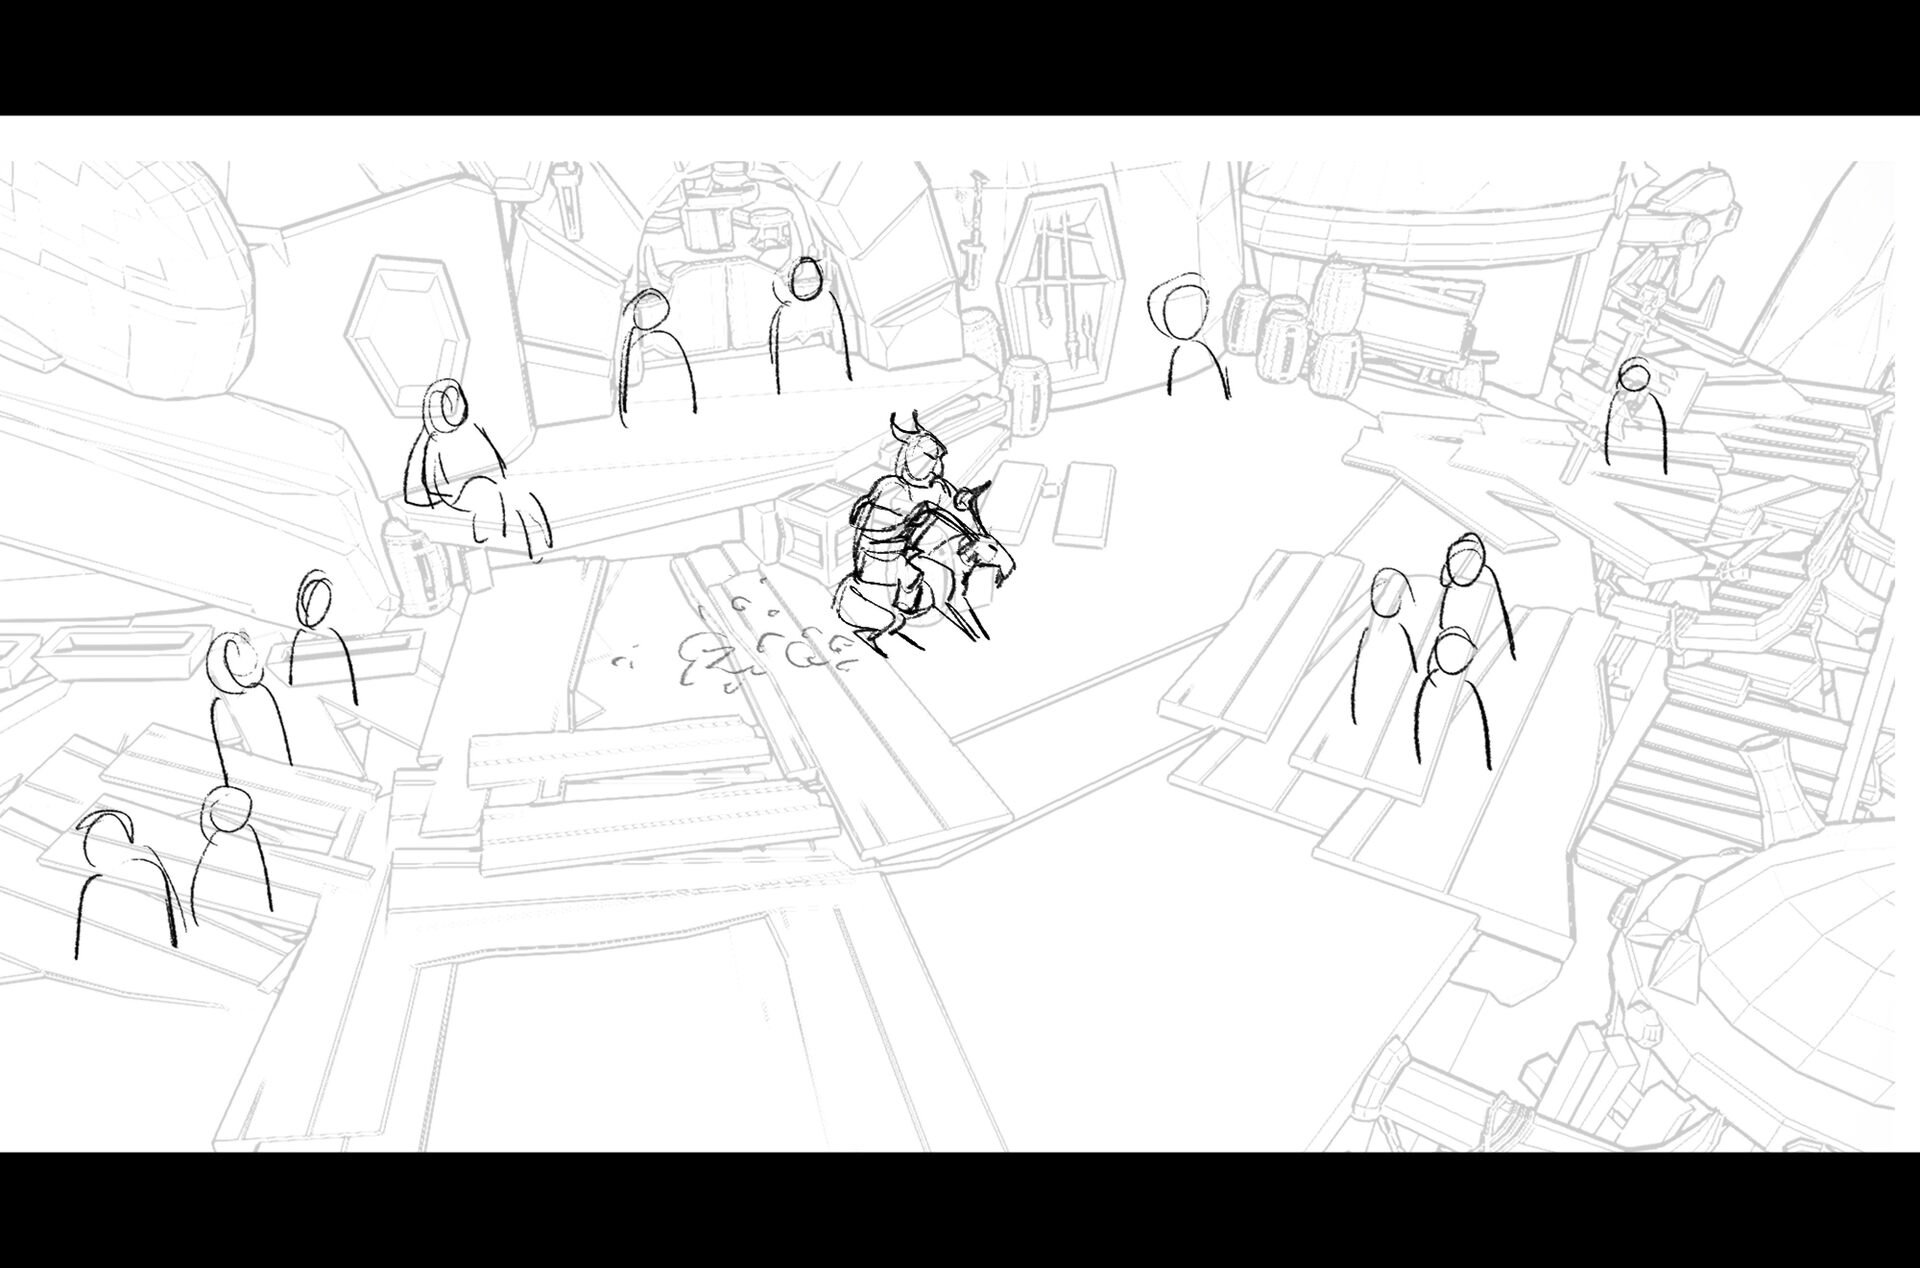Image resolution: width=1920 pixels, height=1268 pixels.
Task: Click the standing figure right of barred window
Action: (1192, 340)
